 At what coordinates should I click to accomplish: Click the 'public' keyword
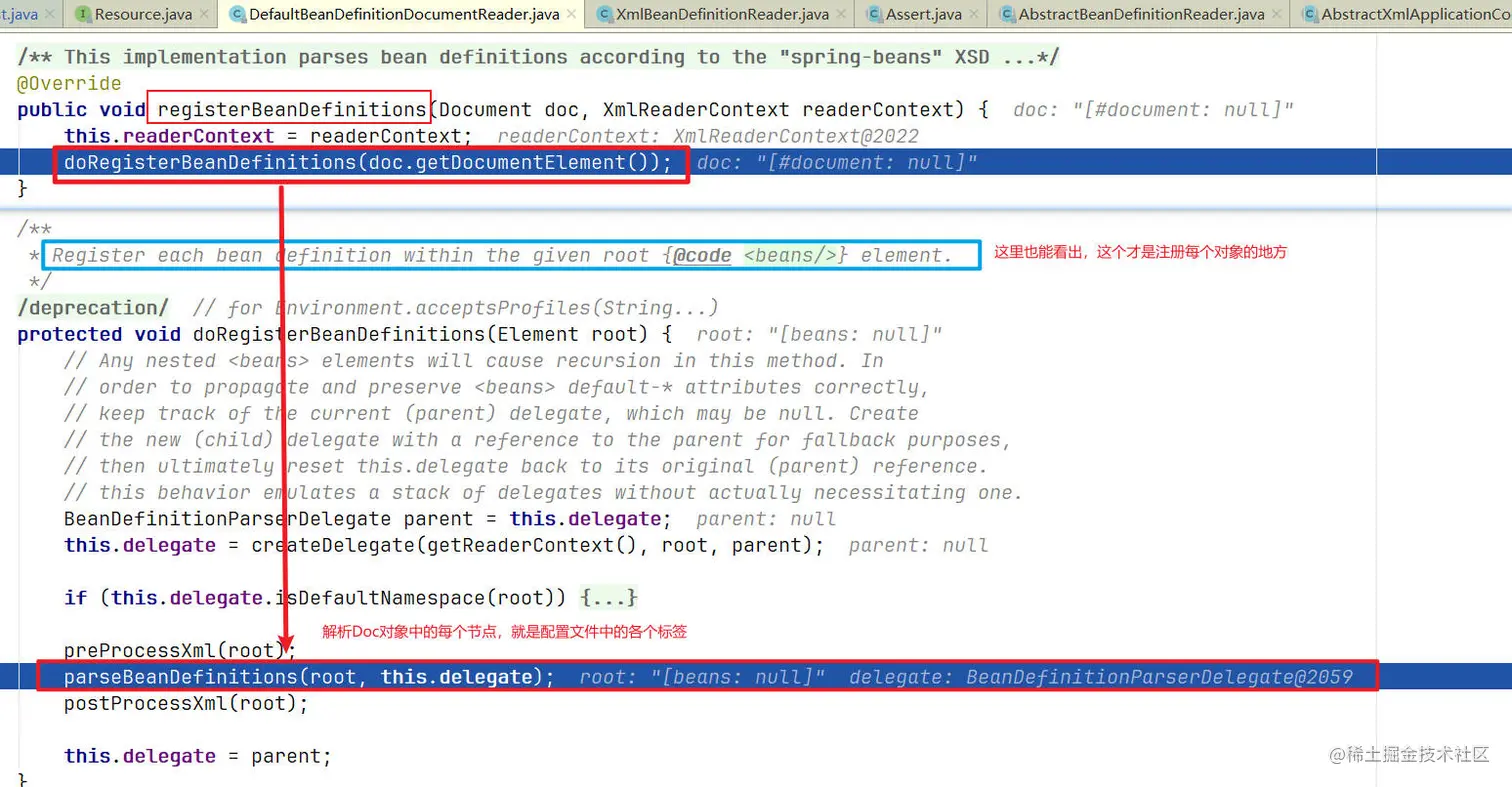click(52, 110)
